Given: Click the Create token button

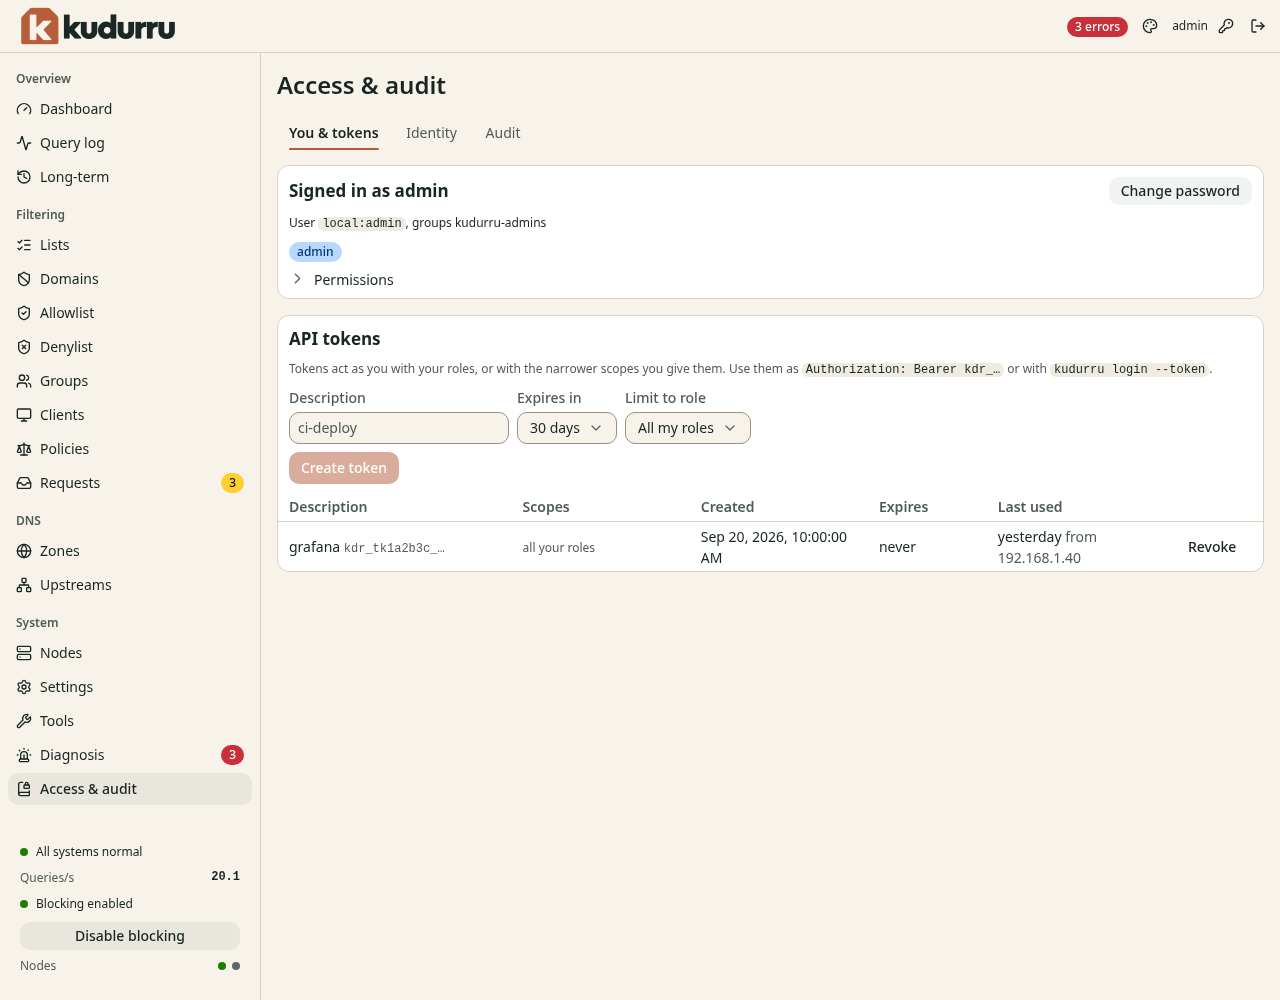Looking at the screenshot, I should pos(344,468).
